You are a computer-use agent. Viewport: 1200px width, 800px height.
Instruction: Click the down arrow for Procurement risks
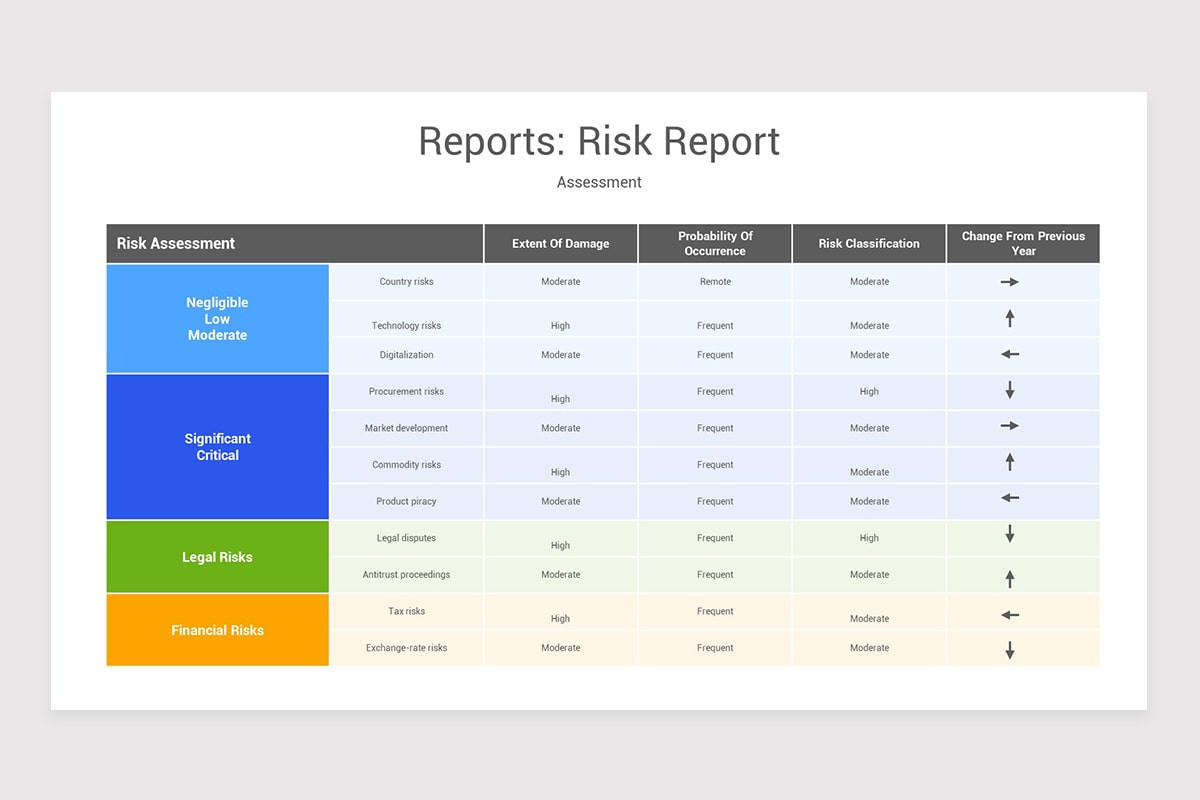point(1010,392)
